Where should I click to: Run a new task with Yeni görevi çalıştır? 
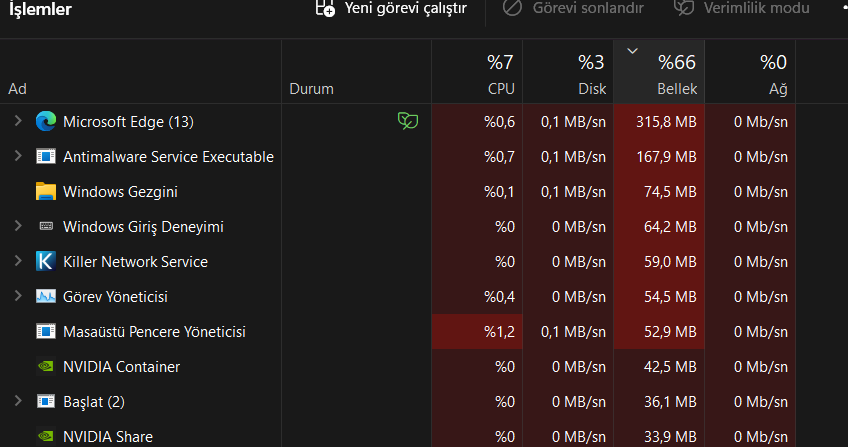tap(391, 9)
